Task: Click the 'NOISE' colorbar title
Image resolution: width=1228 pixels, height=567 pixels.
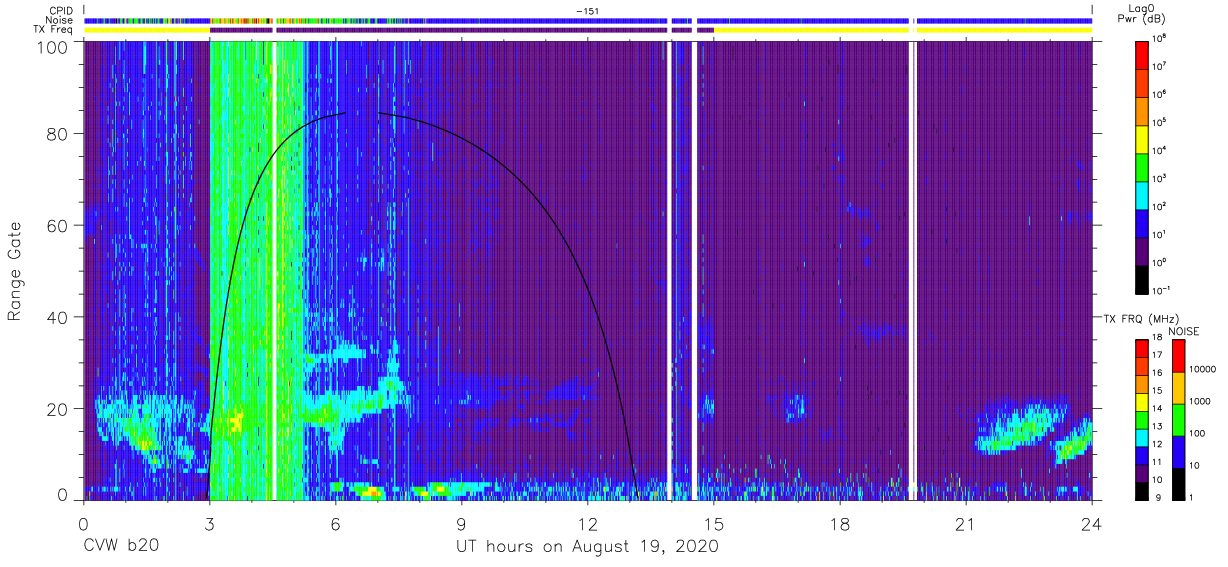Action: 1184,330
